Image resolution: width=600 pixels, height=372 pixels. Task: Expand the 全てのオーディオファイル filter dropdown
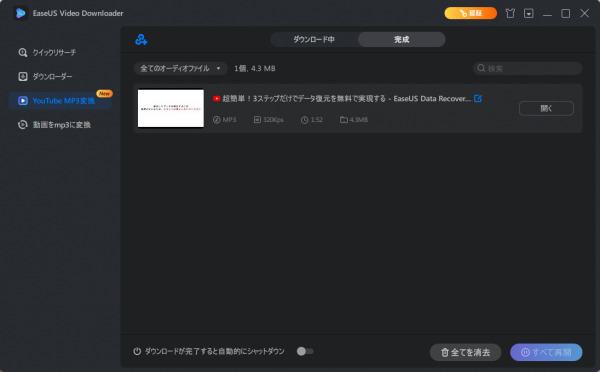coord(180,69)
